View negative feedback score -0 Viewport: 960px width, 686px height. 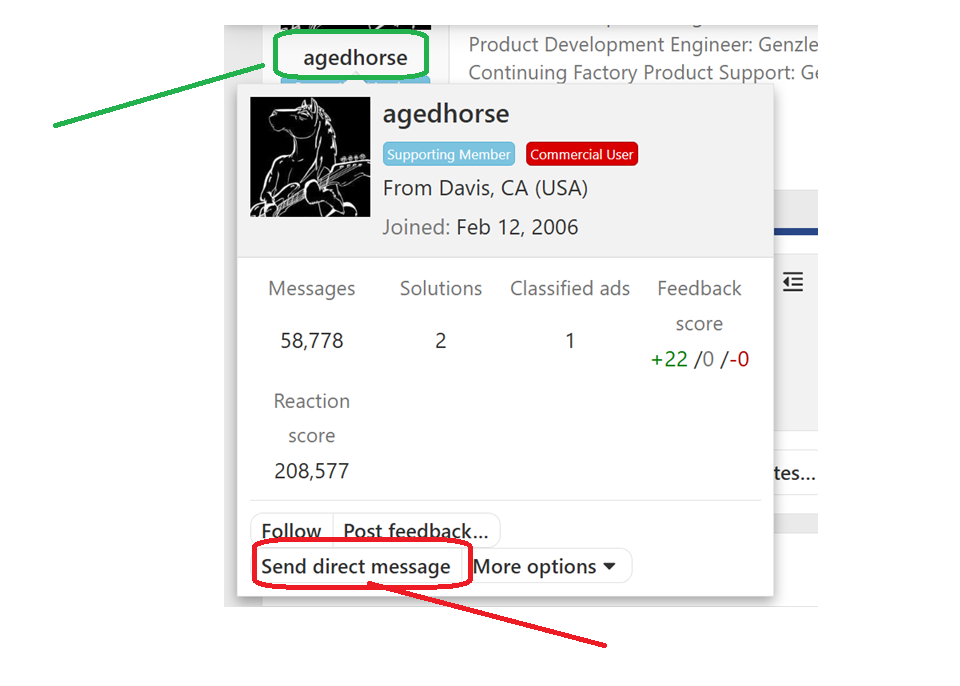click(739, 359)
